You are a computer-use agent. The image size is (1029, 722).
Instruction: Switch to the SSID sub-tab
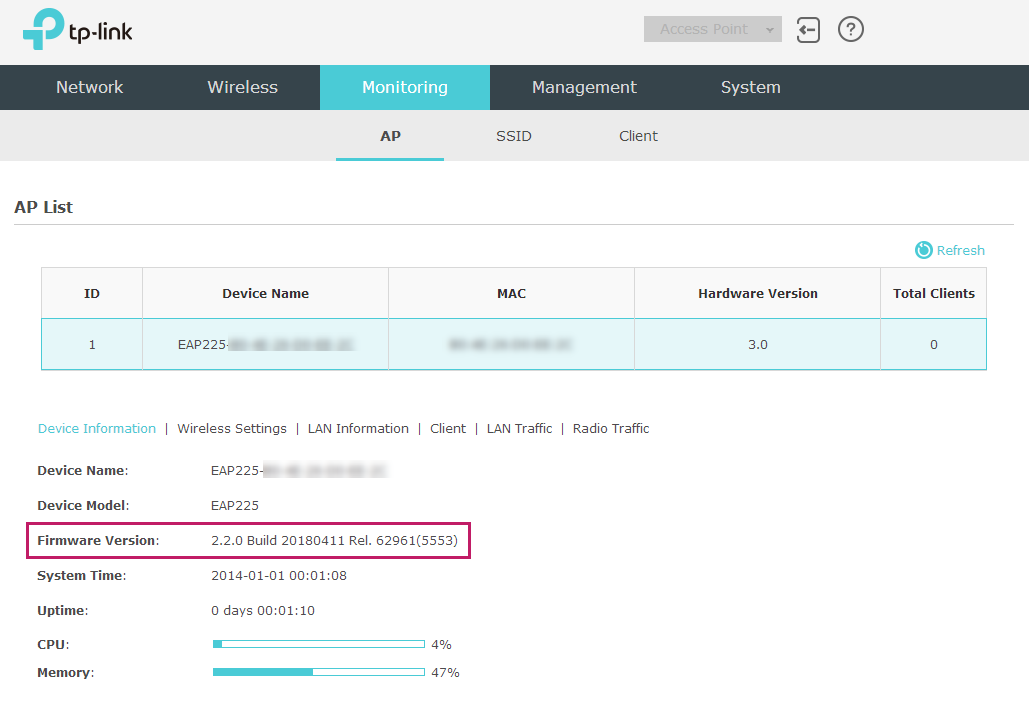pos(514,136)
